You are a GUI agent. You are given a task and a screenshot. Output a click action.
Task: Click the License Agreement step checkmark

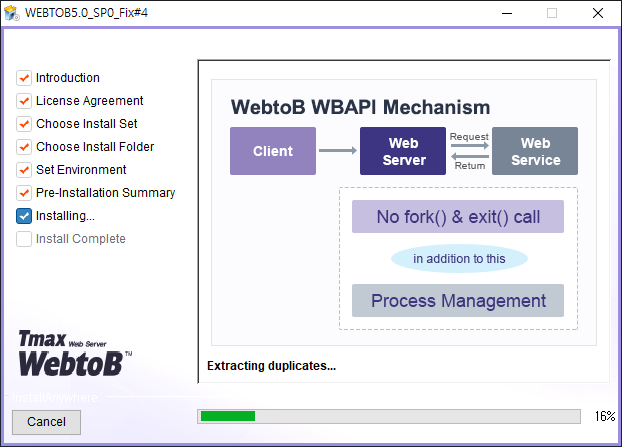click(24, 101)
